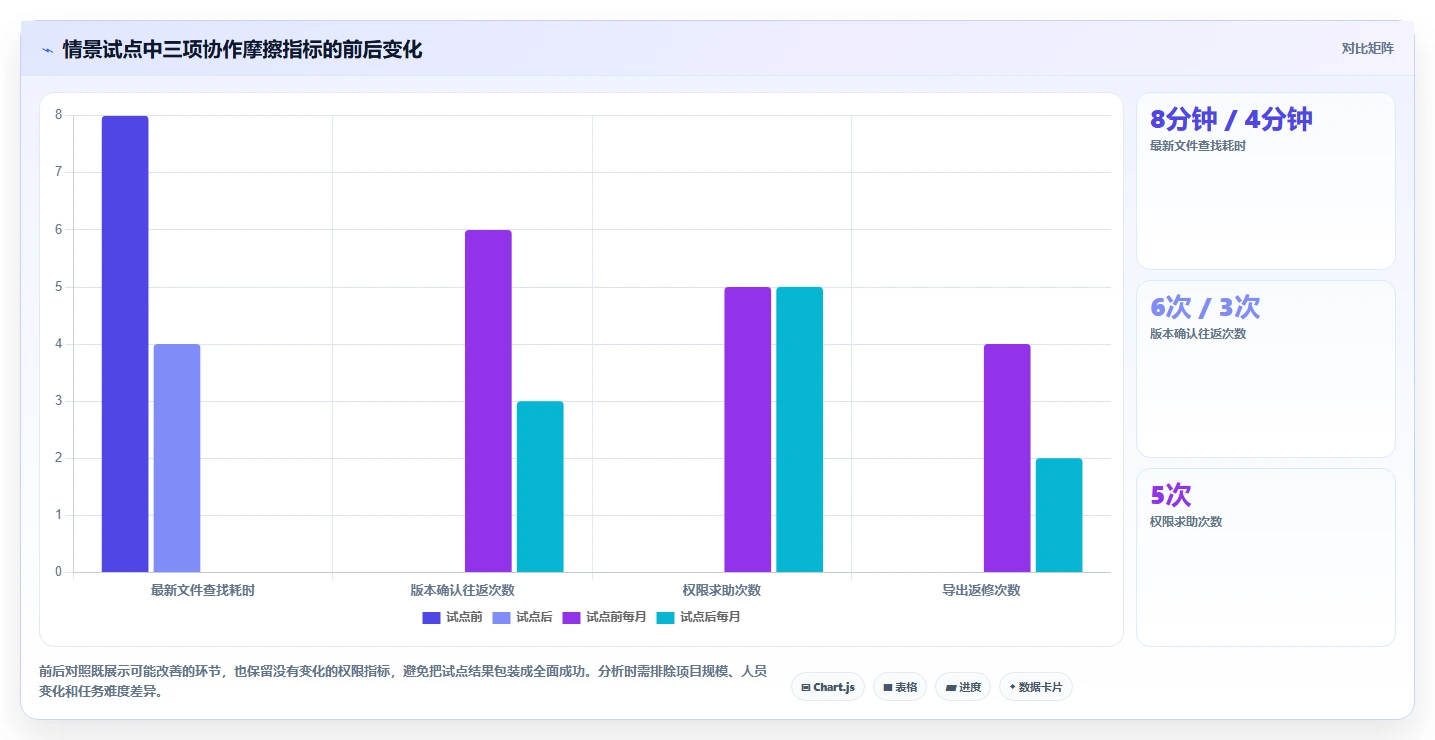The height and width of the screenshot is (740, 1435).
Task: Click the teal bar for 权限求助次数
Action: (800, 430)
